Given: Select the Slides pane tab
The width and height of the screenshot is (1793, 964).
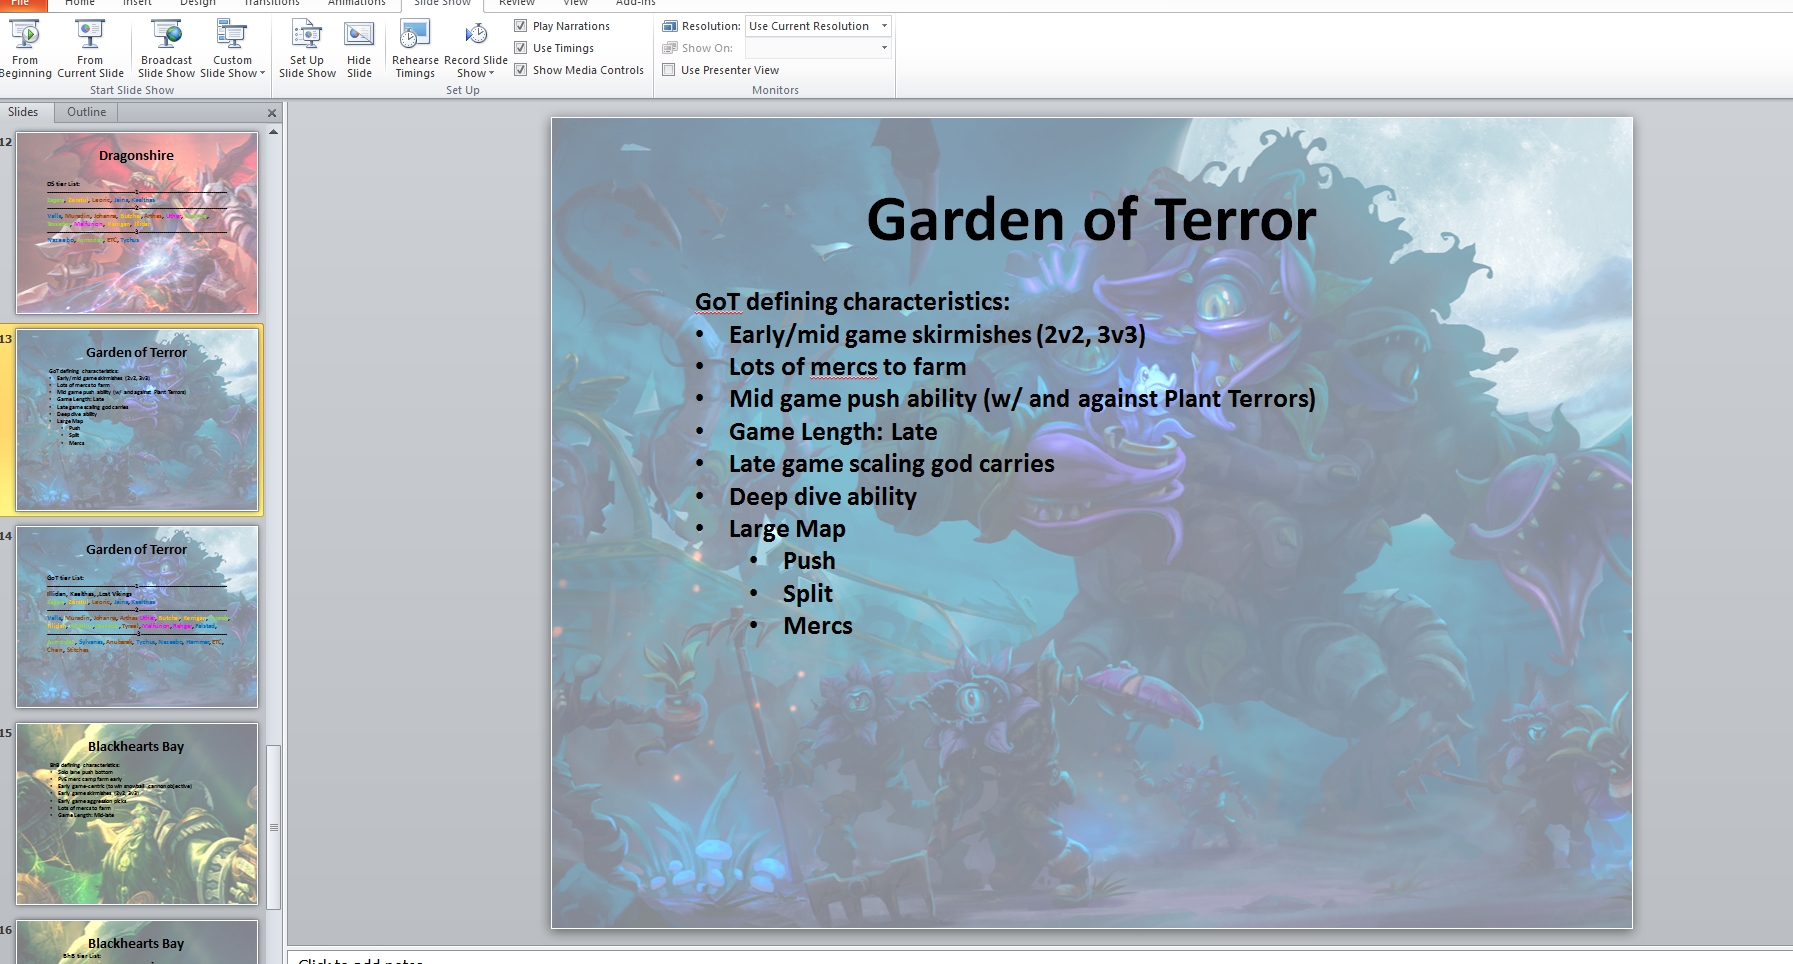Looking at the screenshot, I should pos(23,112).
